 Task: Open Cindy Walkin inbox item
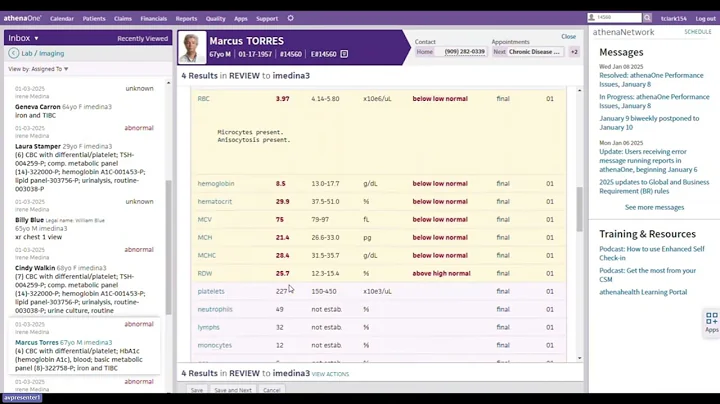point(84,281)
